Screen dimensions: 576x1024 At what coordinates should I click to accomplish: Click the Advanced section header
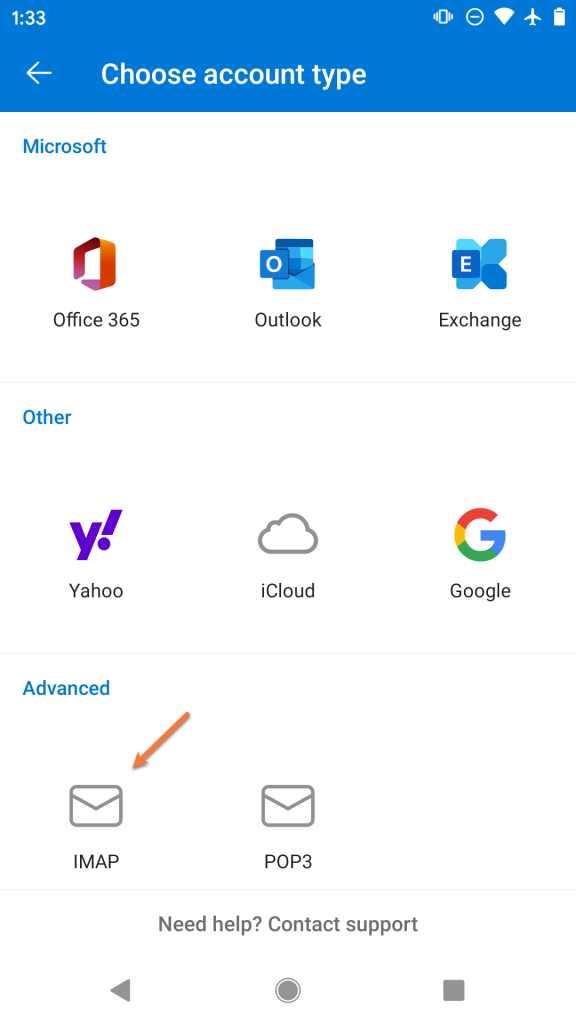click(x=66, y=688)
